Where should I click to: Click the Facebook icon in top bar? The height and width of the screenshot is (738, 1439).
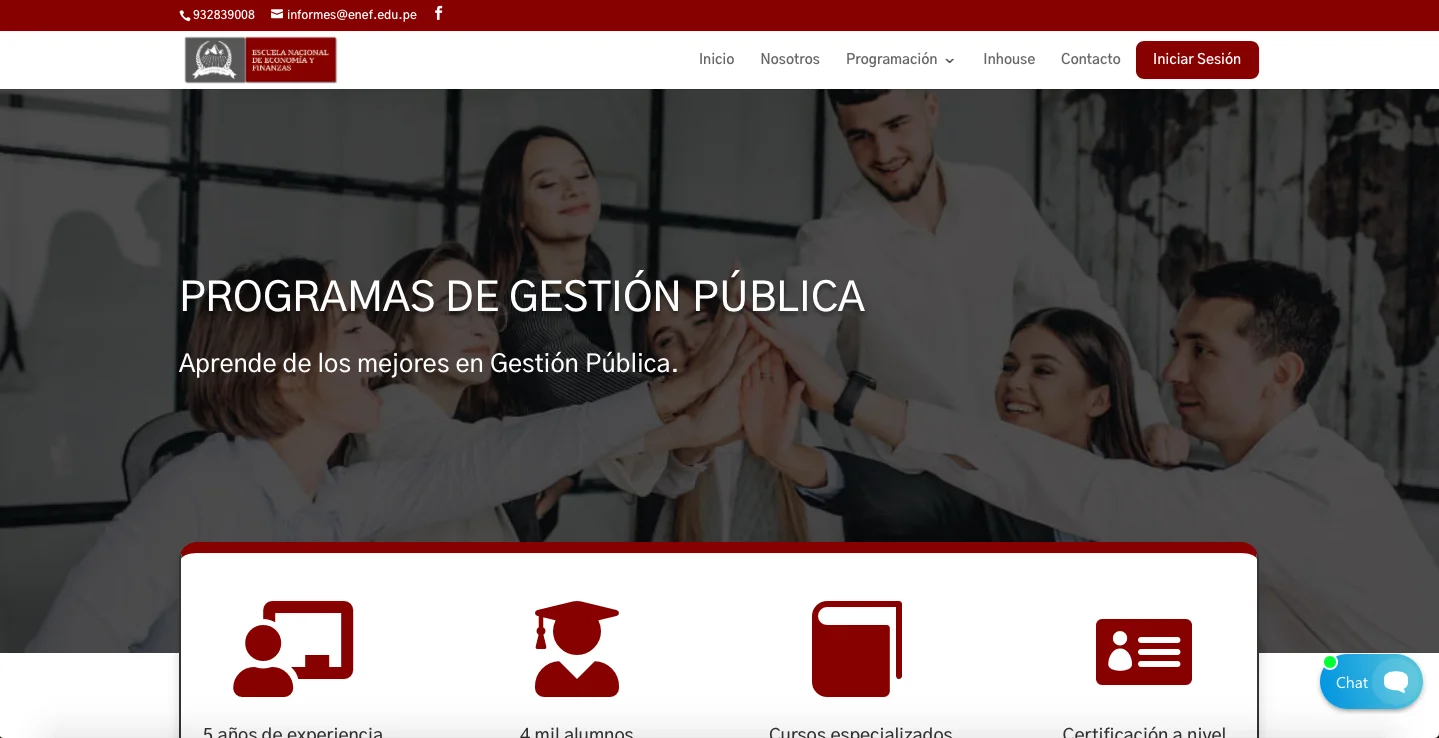point(438,14)
